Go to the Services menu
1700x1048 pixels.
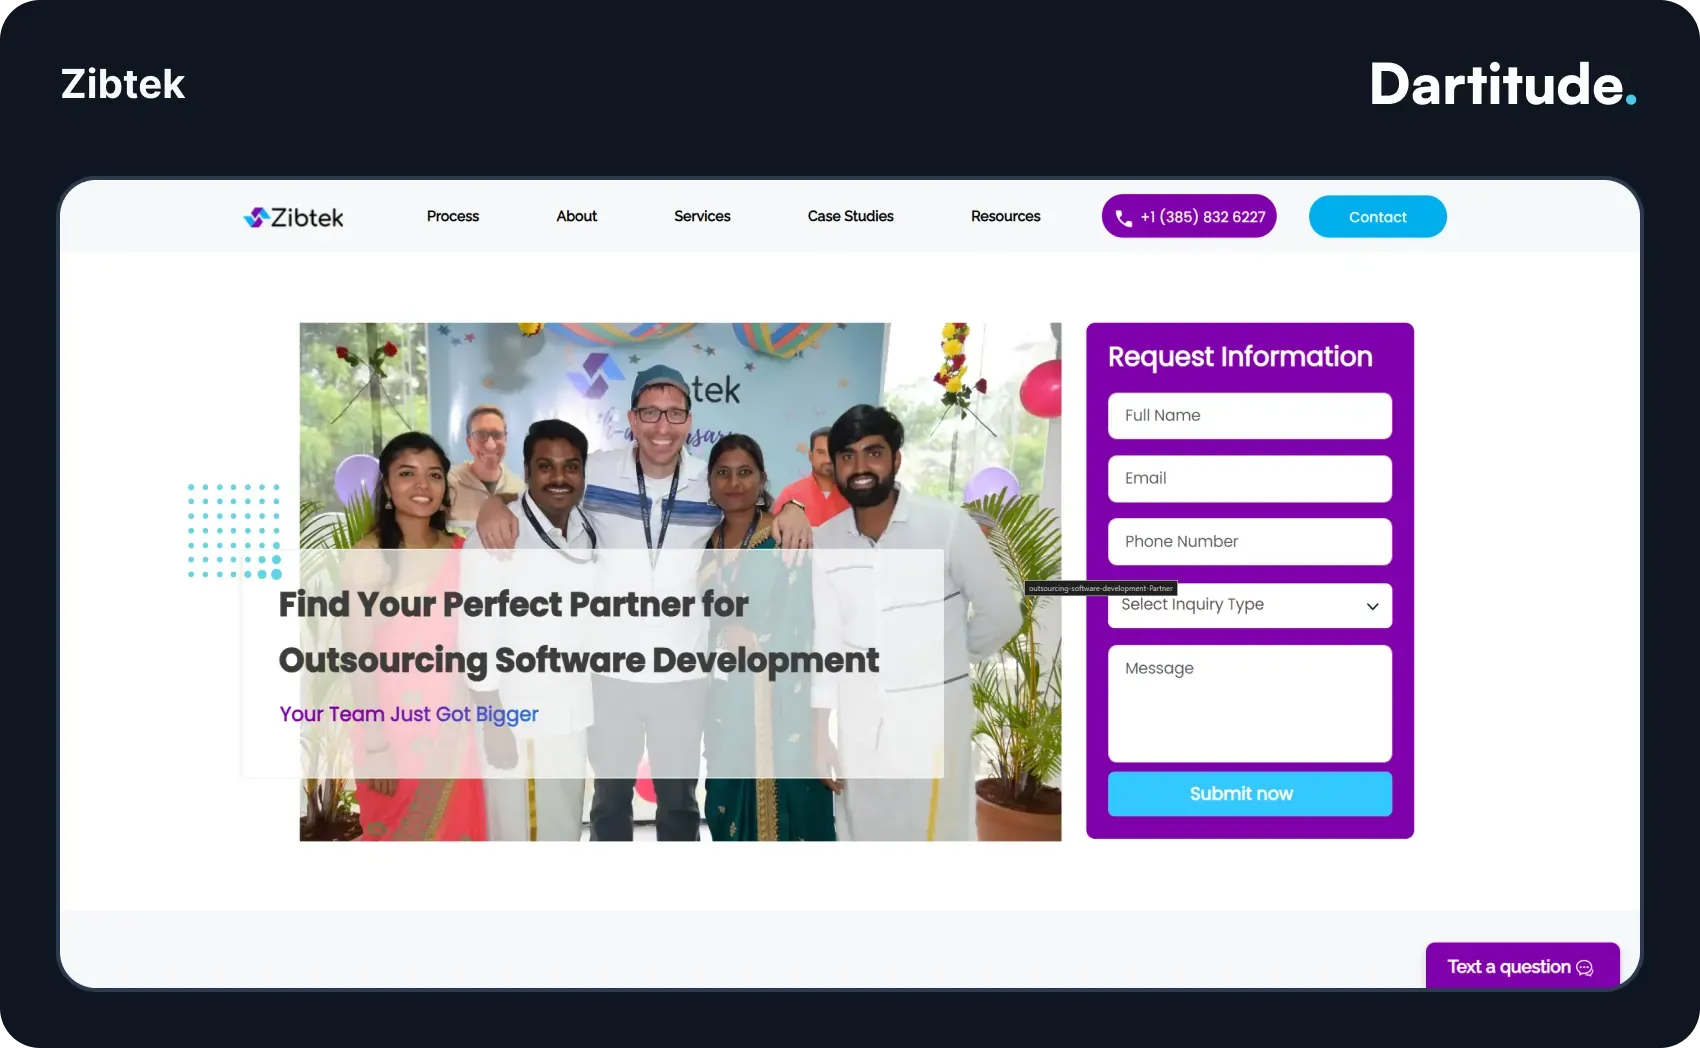(702, 216)
